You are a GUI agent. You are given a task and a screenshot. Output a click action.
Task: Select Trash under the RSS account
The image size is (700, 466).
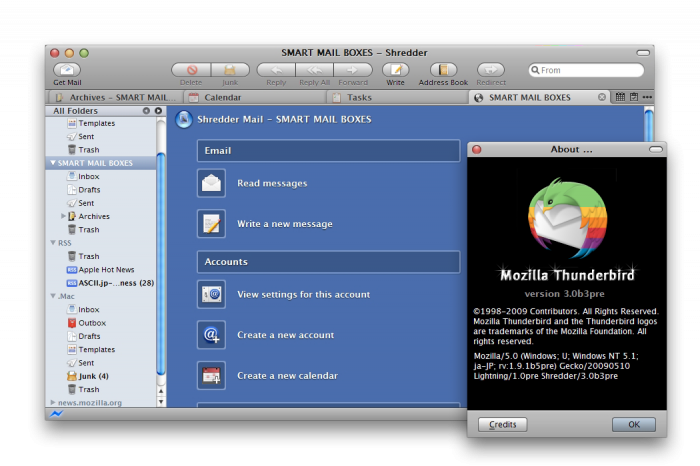[x=89, y=256]
